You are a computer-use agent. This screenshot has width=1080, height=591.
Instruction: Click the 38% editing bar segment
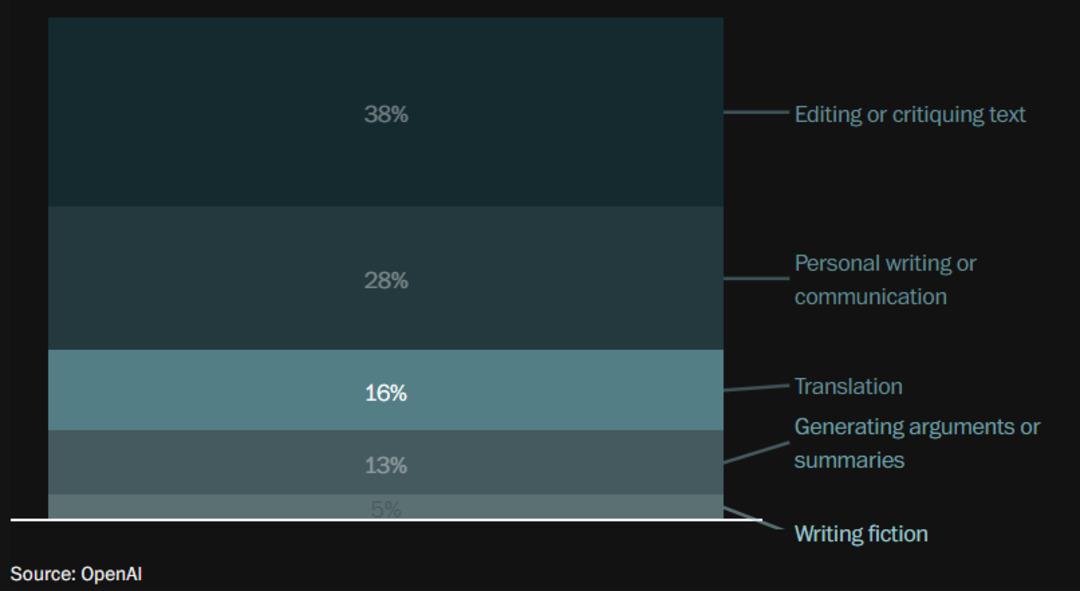coord(386,112)
